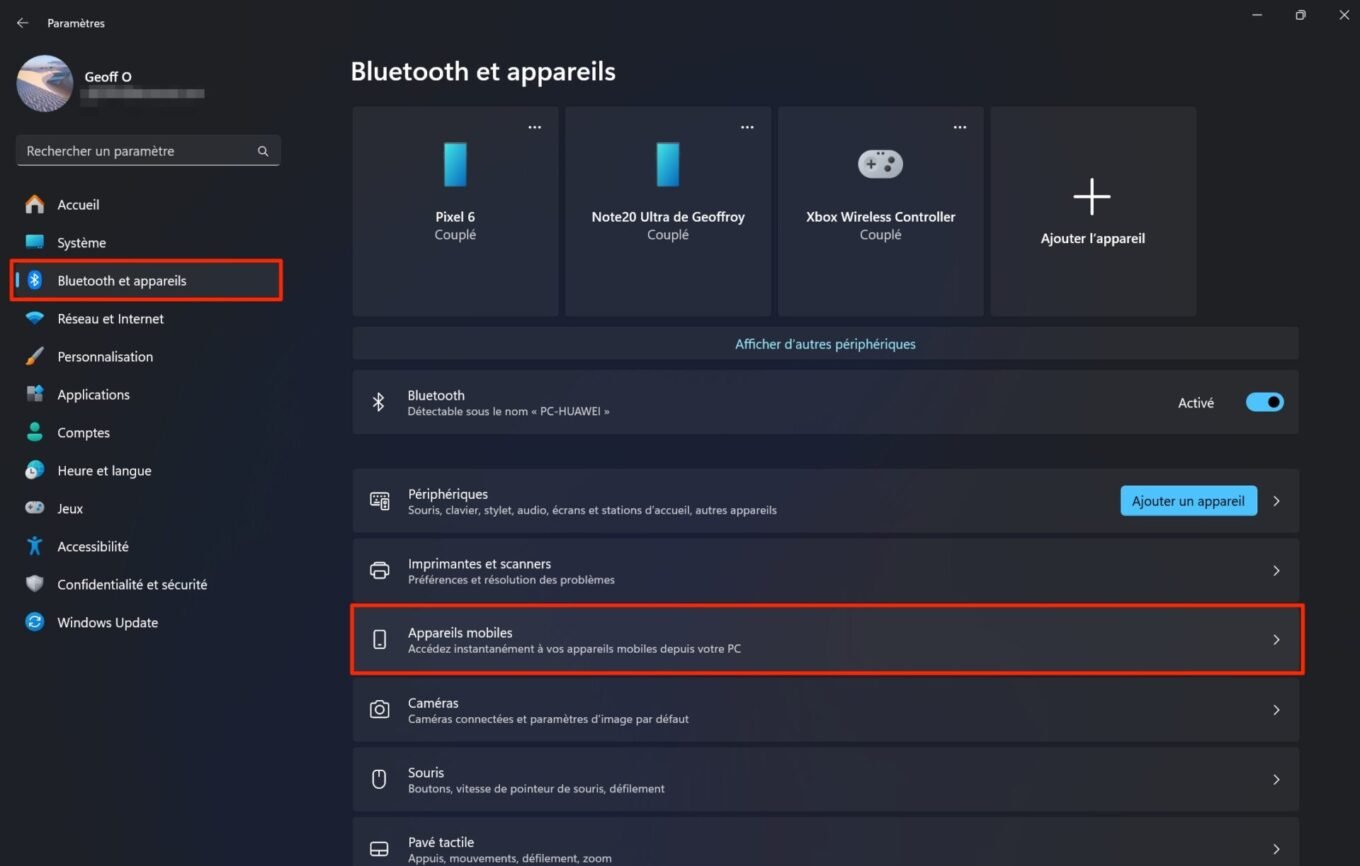This screenshot has width=1360, height=866.
Task: Click the Ajouter l'appareil label
Action: pos(1093,239)
